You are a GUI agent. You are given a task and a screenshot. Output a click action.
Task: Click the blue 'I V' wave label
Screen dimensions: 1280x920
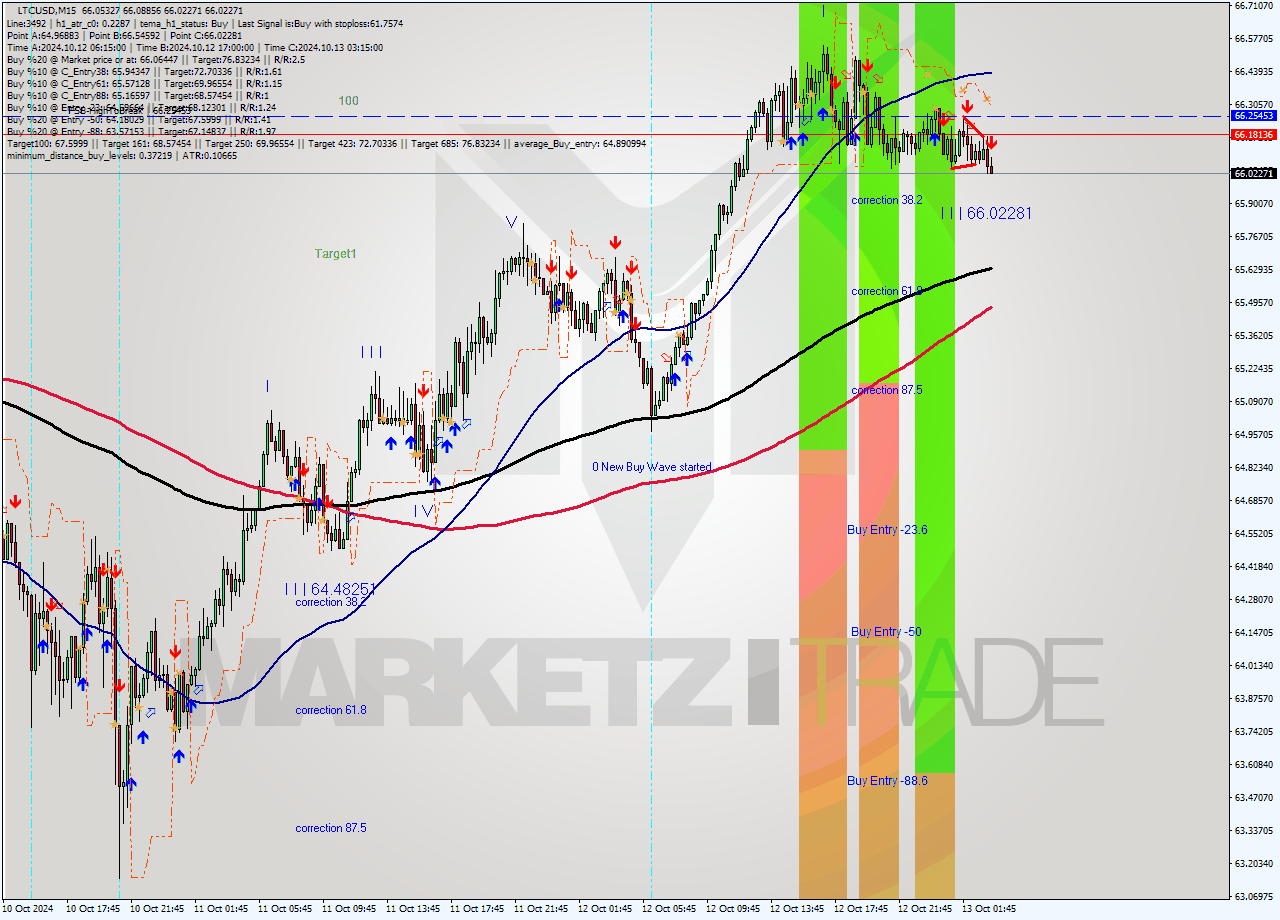click(x=426, y=510)
